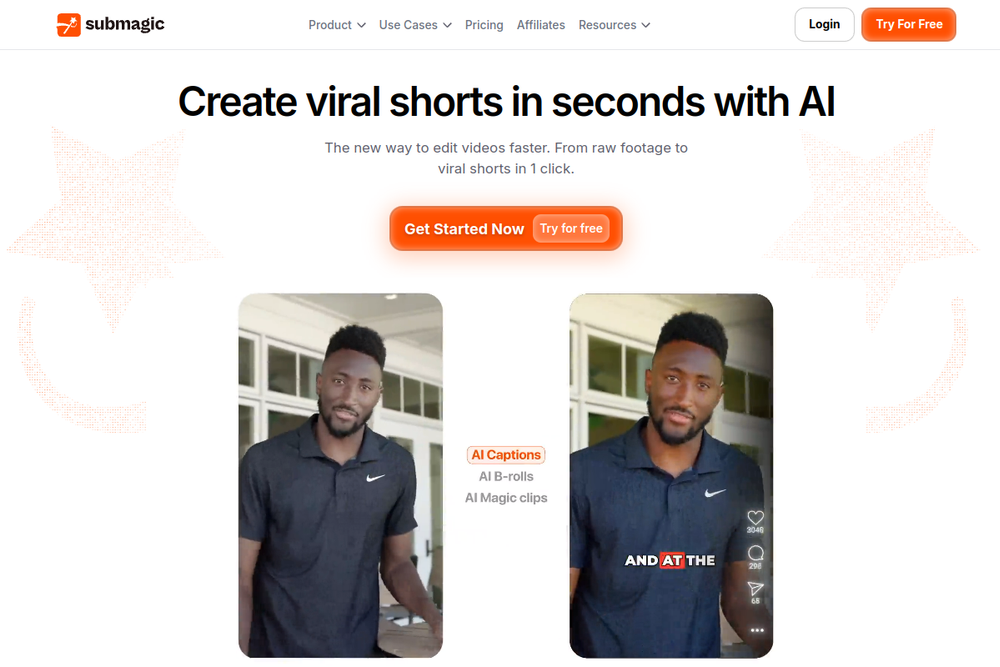Click the Submagic orange logo icon
Viewport: 1000px width, 667px height.
[x=69, y=25]
